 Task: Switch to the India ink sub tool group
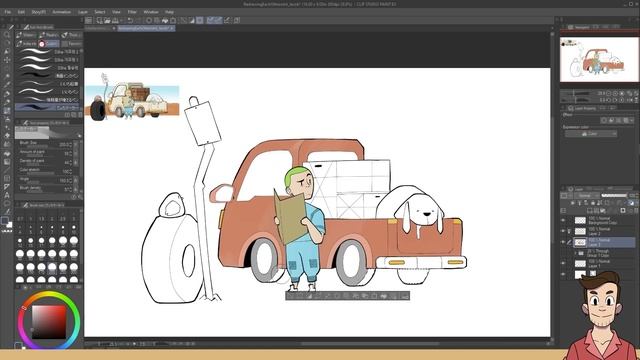click(x=27, y=44)
